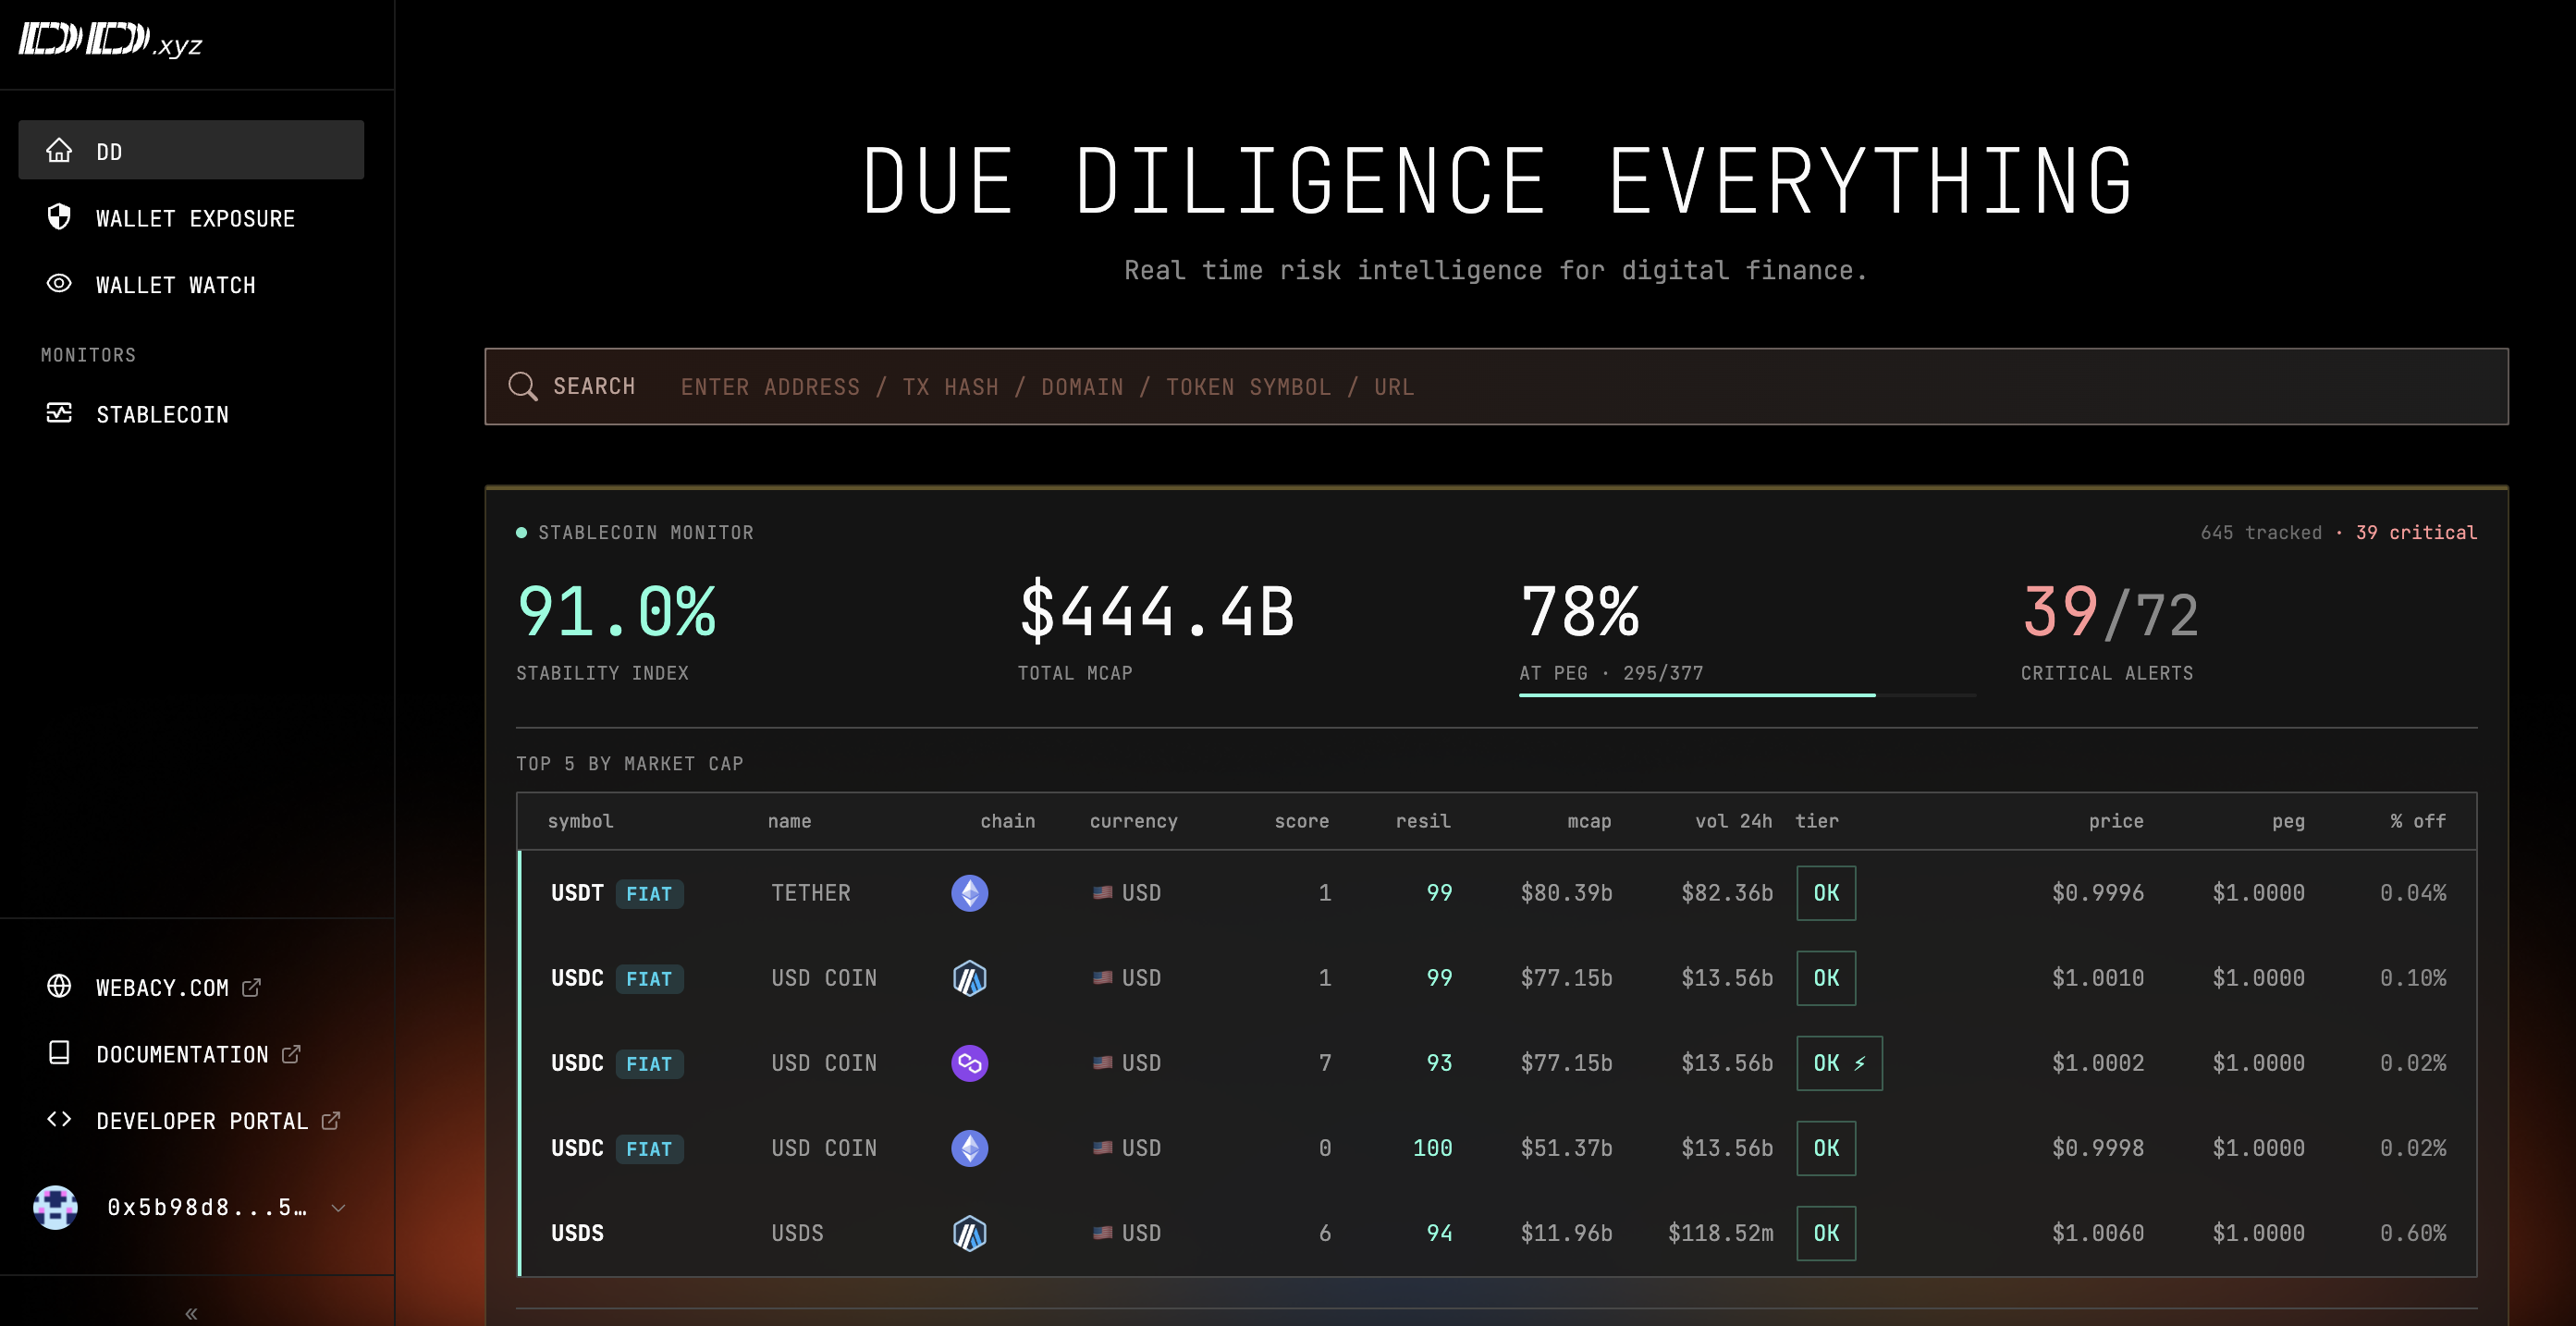
Task: Click the Ethereum chain icon in the USDT row
Action: coord(969,893)
